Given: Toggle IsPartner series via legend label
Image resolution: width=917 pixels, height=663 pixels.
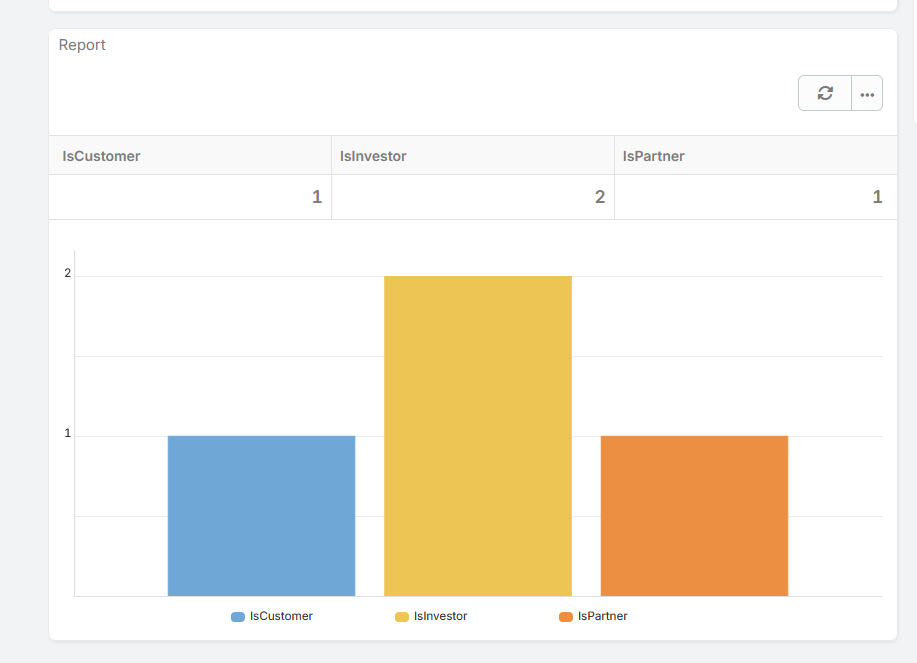Looking at the screenshot, I should coord(602,616).
